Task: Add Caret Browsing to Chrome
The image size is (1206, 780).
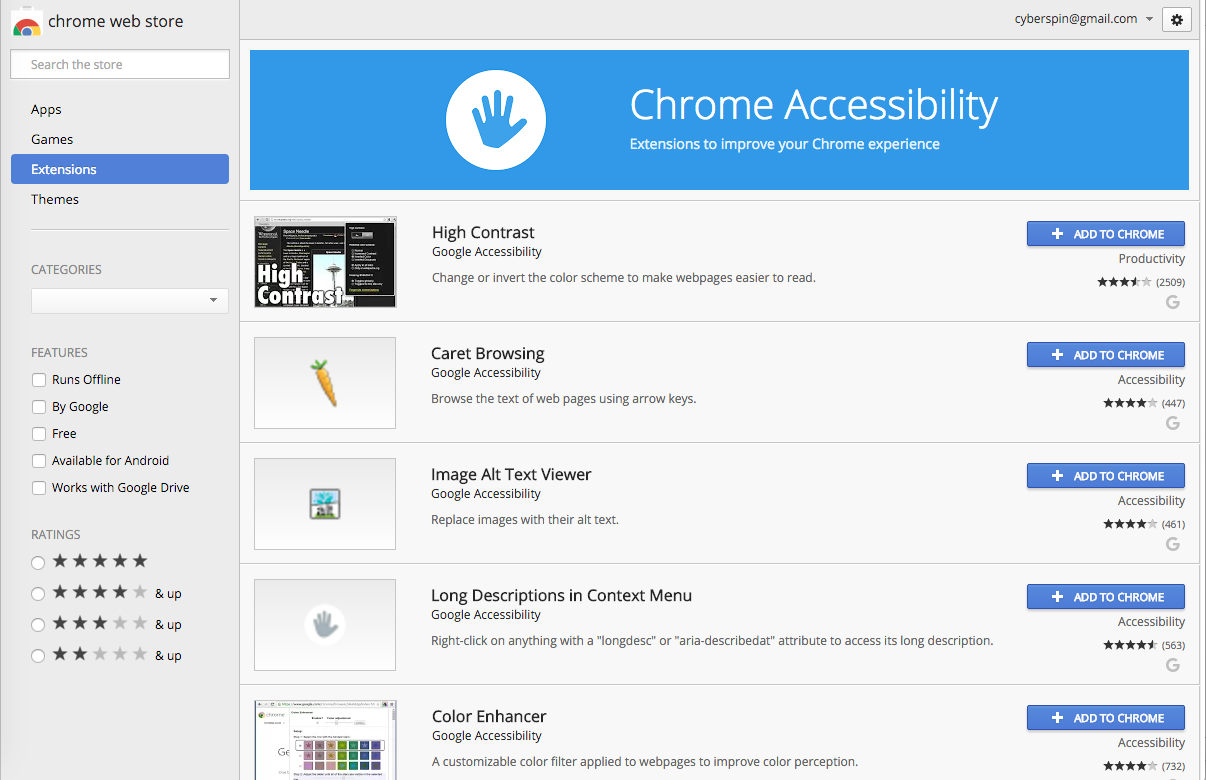Action: [1106, 355]
